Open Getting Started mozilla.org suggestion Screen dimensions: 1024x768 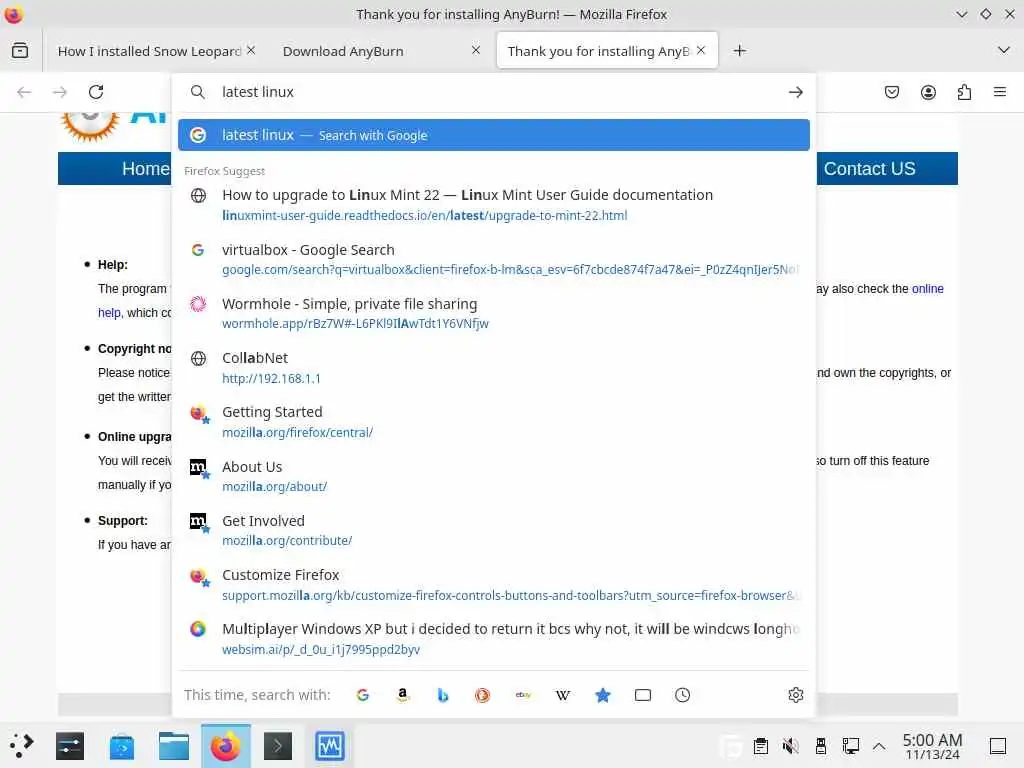coord(494,422)
